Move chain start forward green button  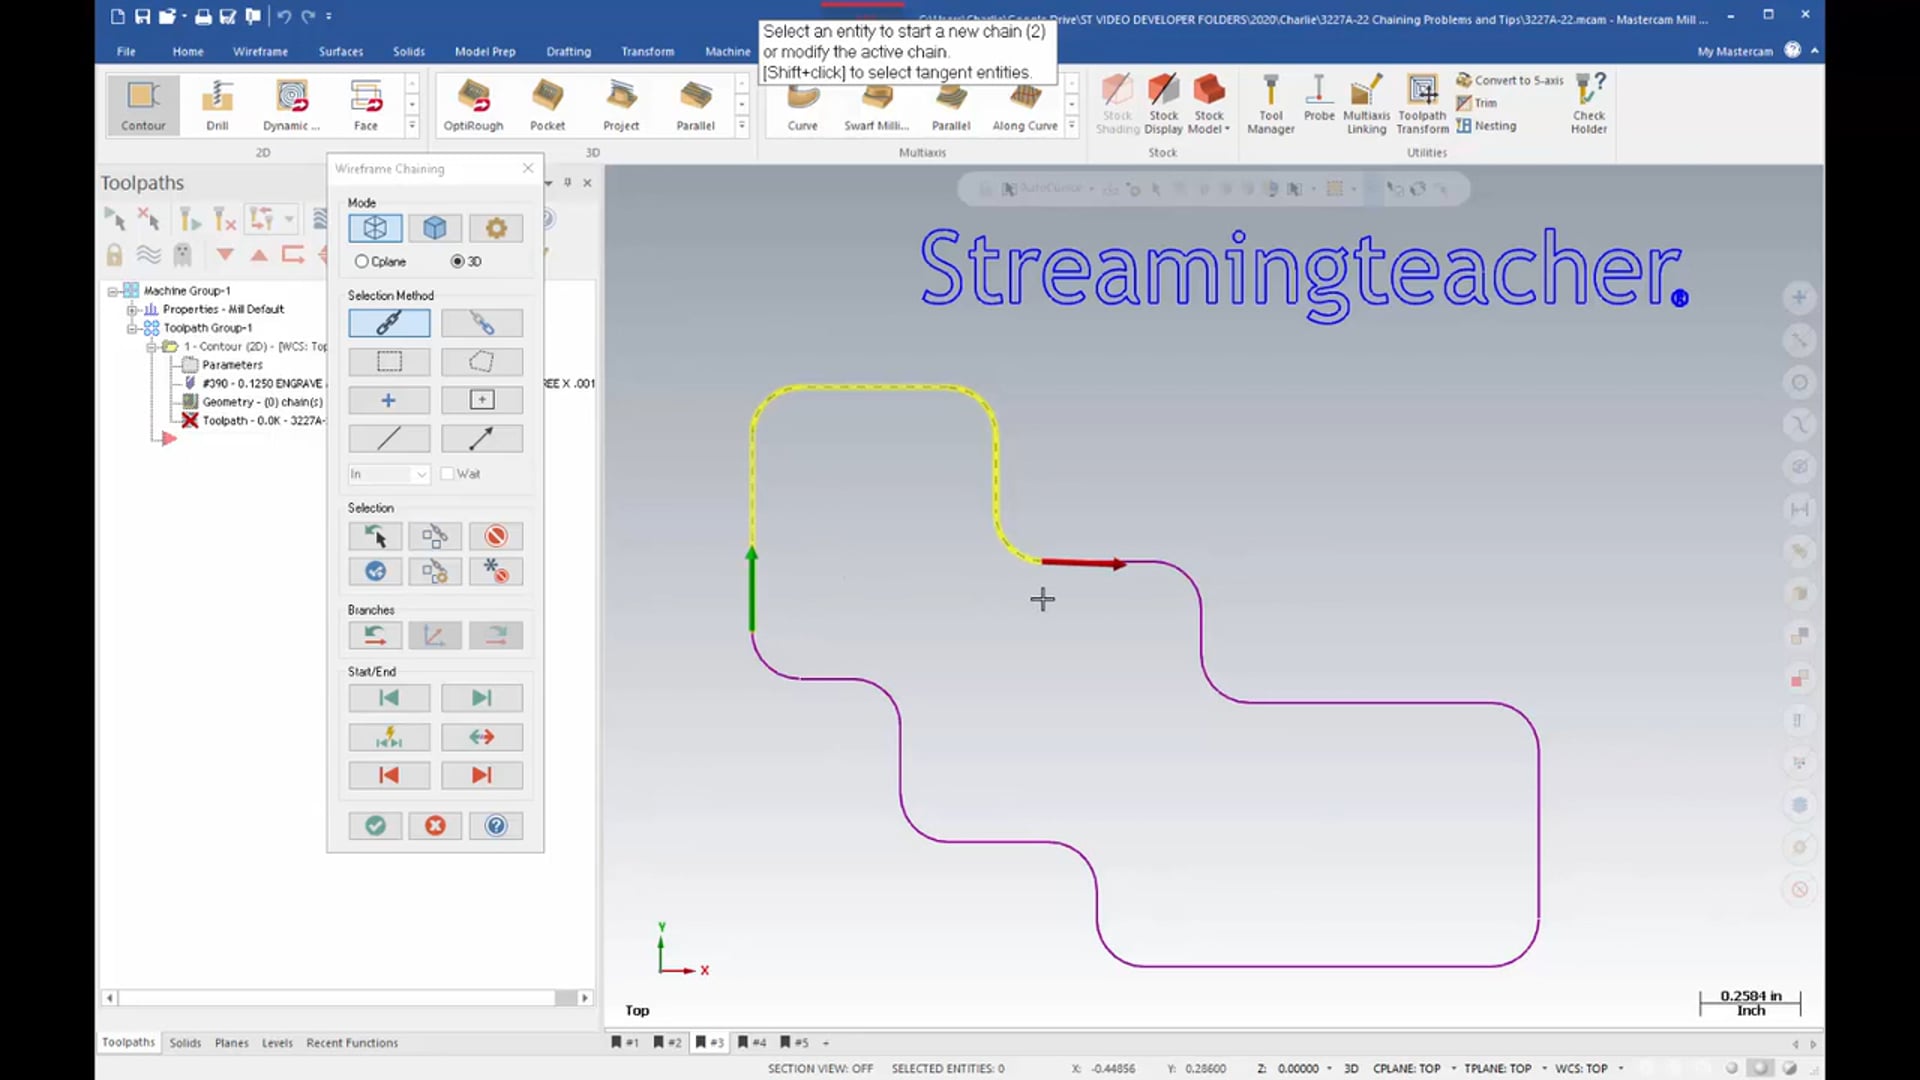coord(482,698)
